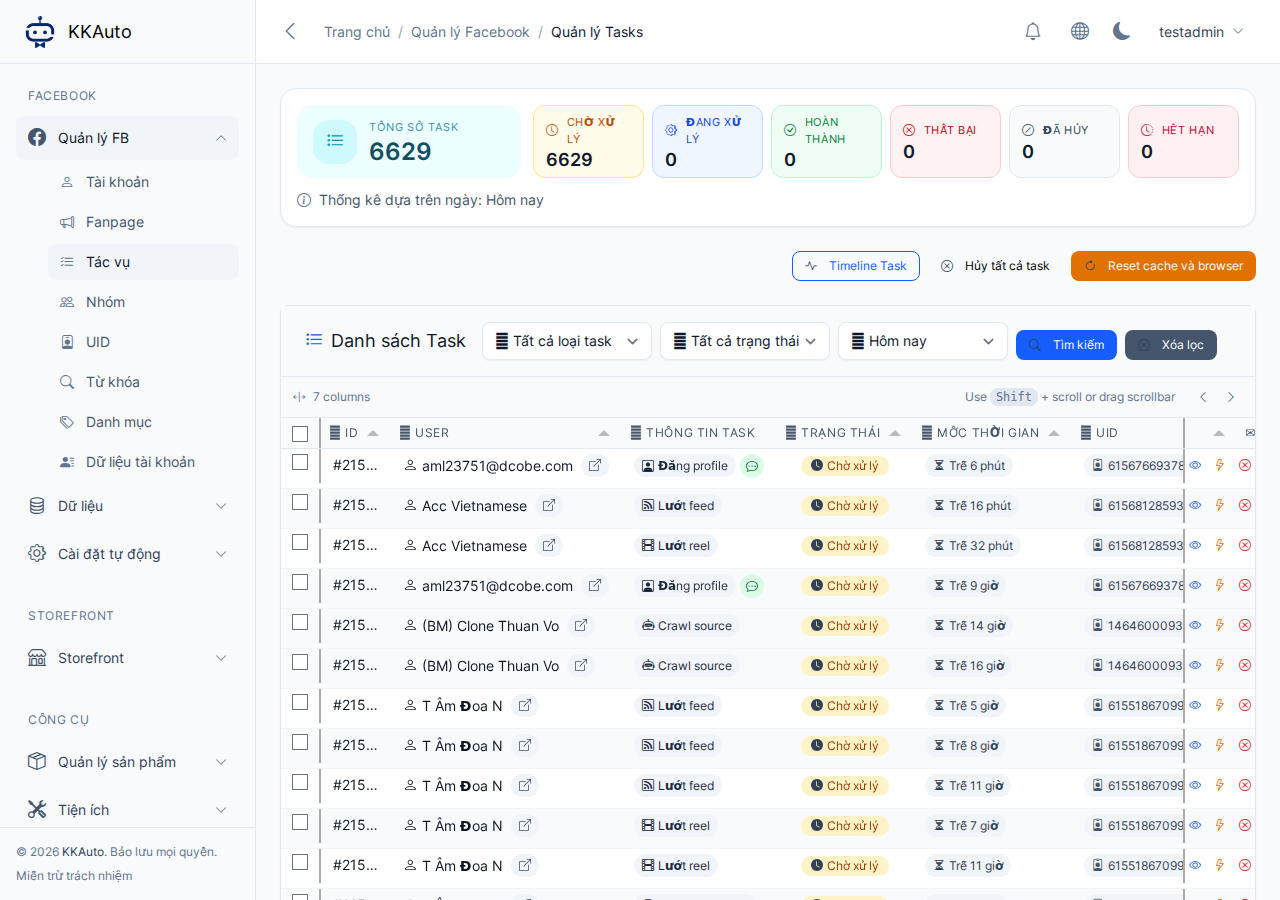Click the 7 columns selector
This screenshot has height=900, width=1280.
tap(331, 397)
